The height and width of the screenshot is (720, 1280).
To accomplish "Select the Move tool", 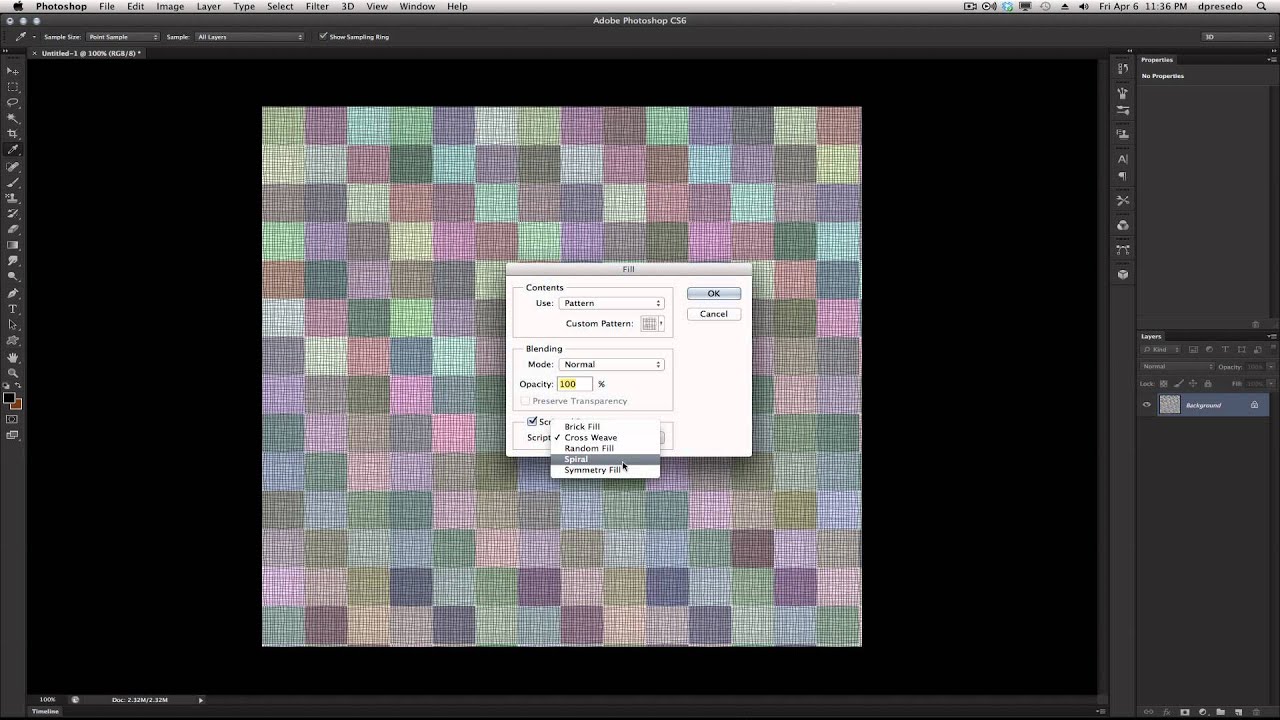I will (13, 71).
